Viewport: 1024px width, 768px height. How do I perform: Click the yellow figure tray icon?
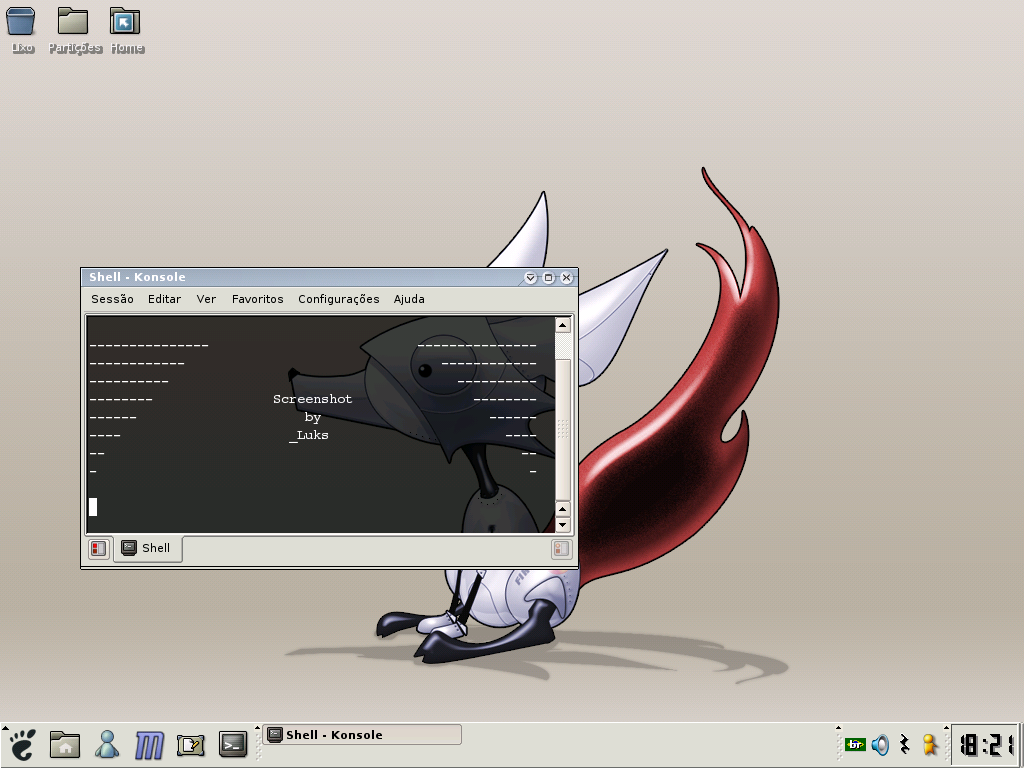coord(929,744)
